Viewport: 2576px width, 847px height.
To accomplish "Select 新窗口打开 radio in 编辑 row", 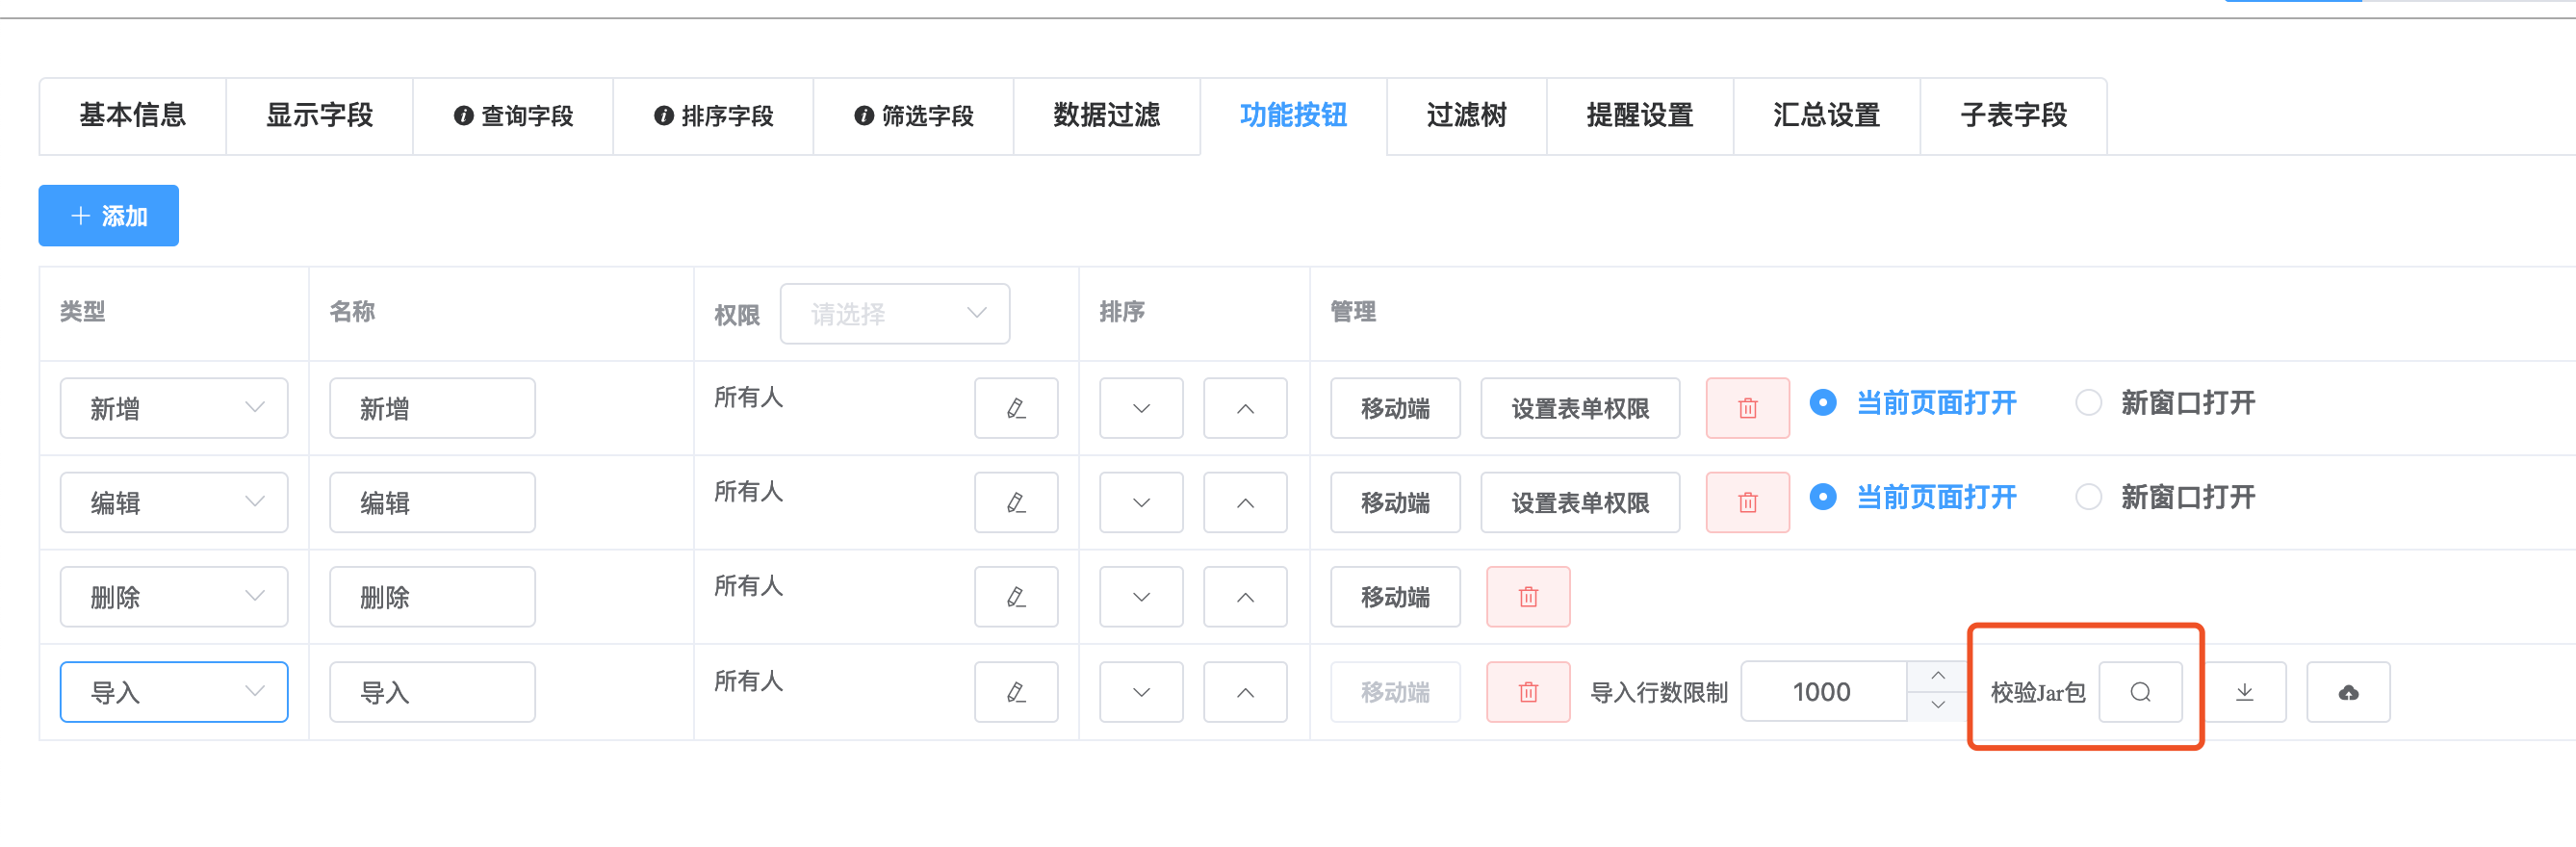I will 2088,497.
